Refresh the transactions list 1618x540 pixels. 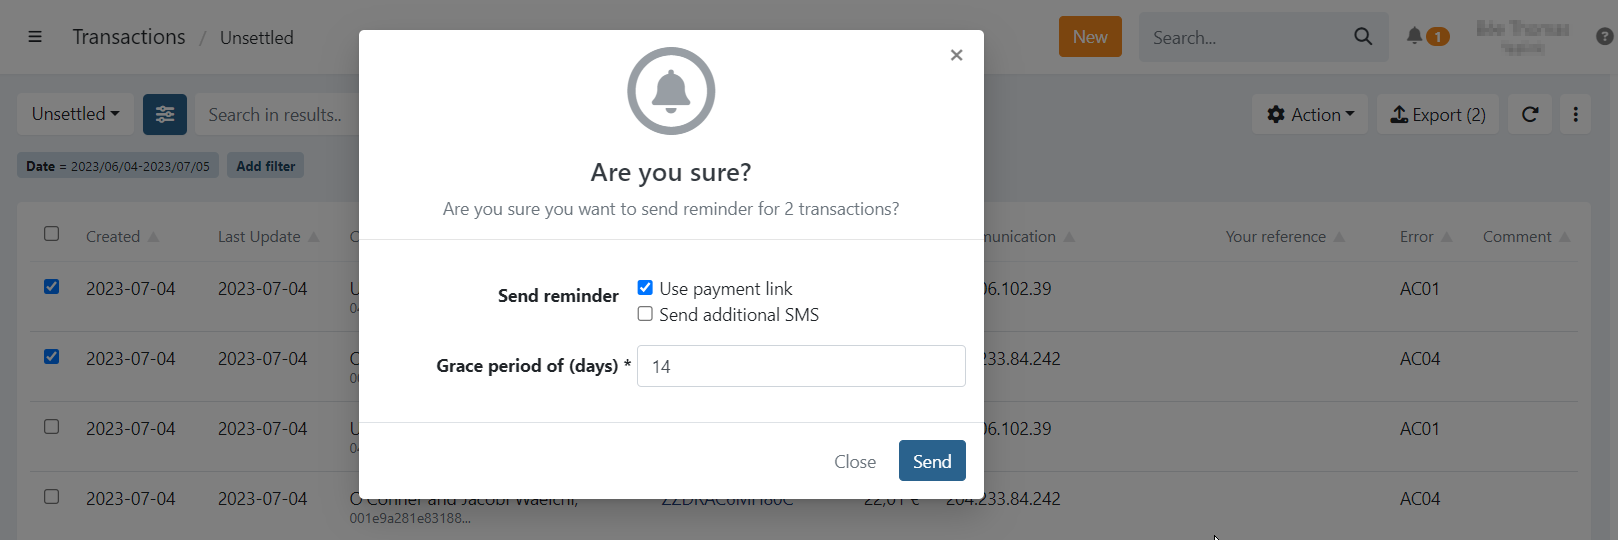(x=1530, y=115)
